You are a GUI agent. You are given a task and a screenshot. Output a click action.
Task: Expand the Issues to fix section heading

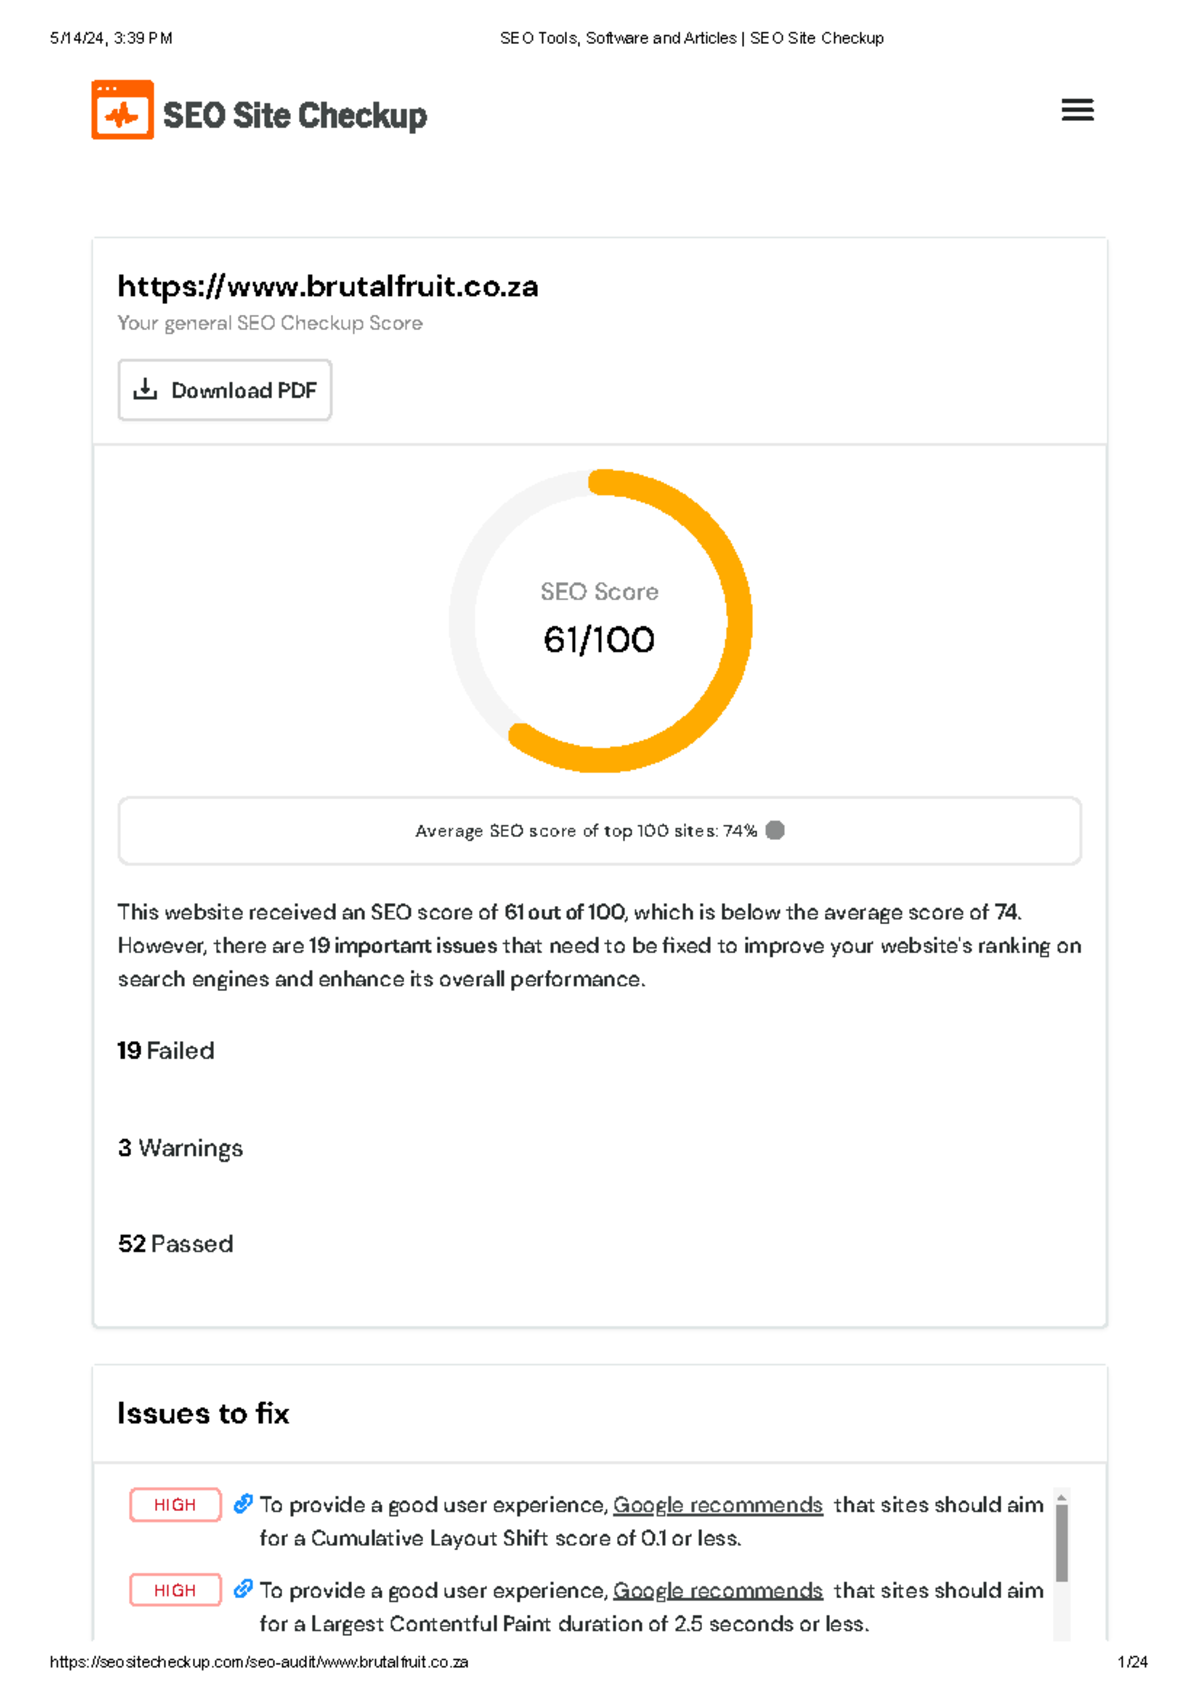pyautogui.click(x=203, y=1414)
